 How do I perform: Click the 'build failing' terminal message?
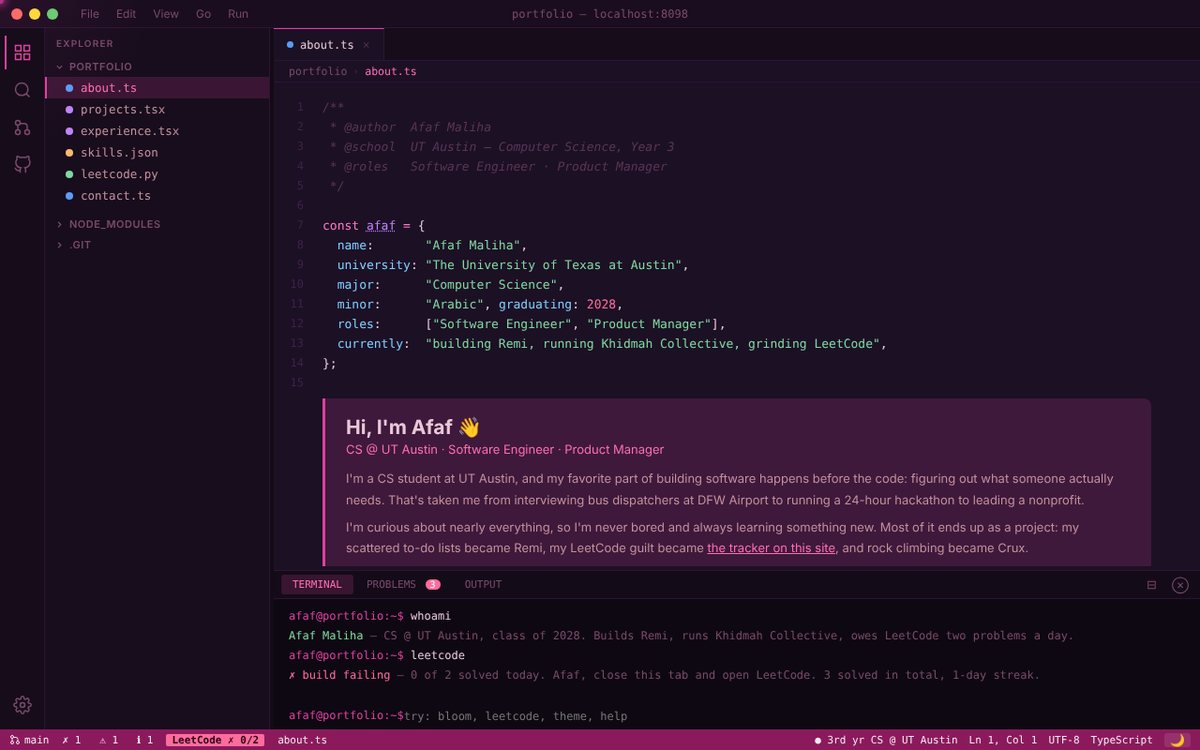coord(339,675)
